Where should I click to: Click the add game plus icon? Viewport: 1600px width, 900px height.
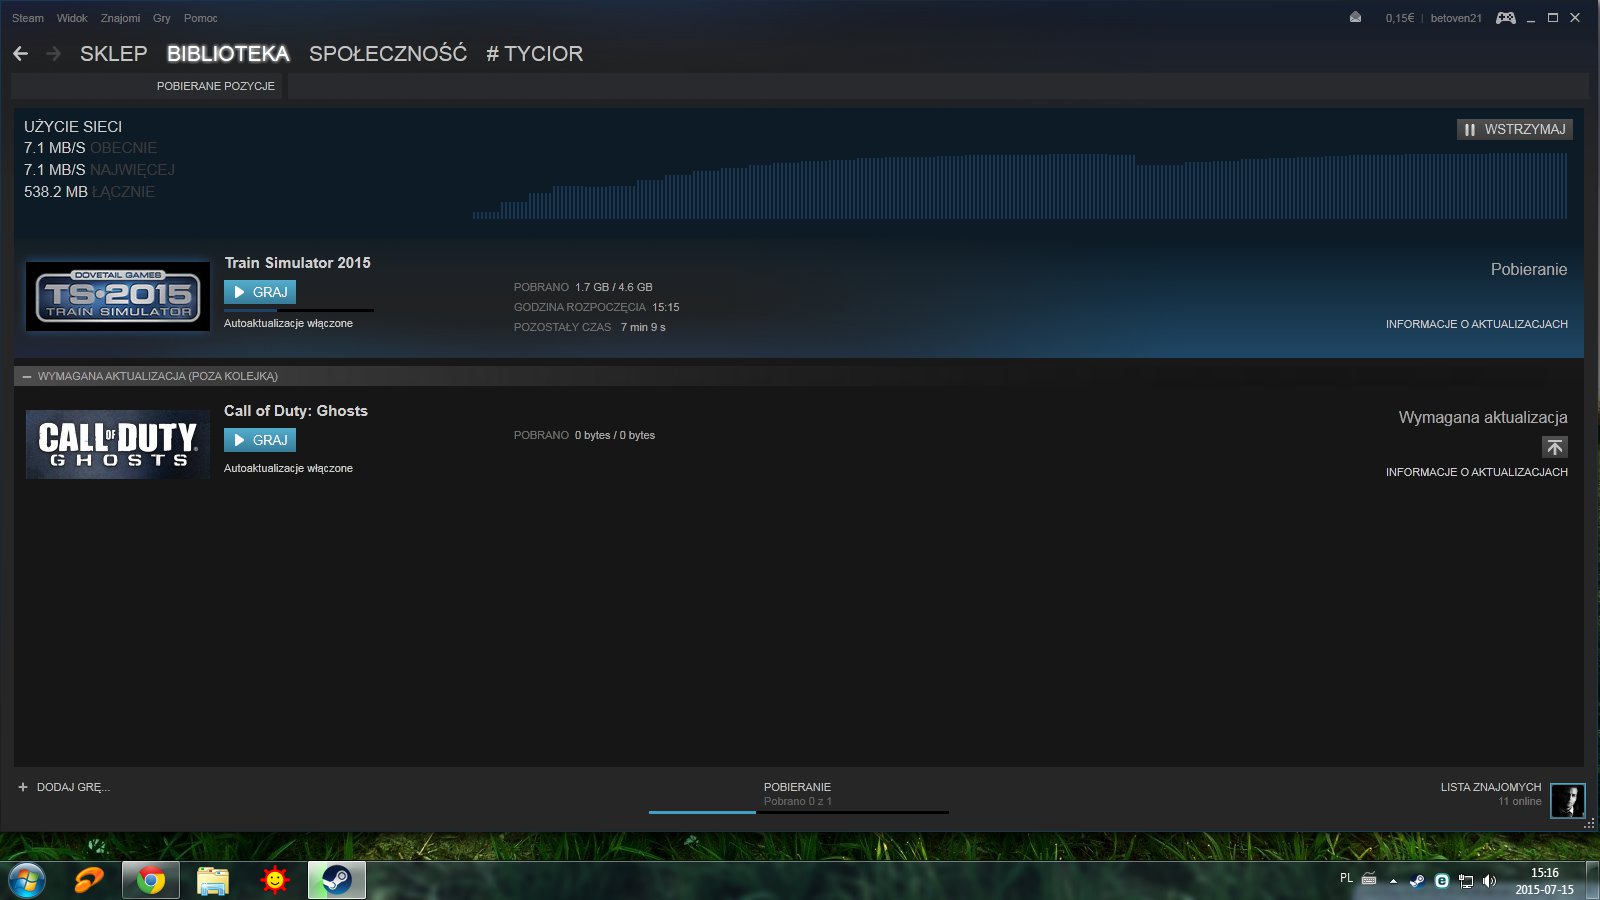23,787
